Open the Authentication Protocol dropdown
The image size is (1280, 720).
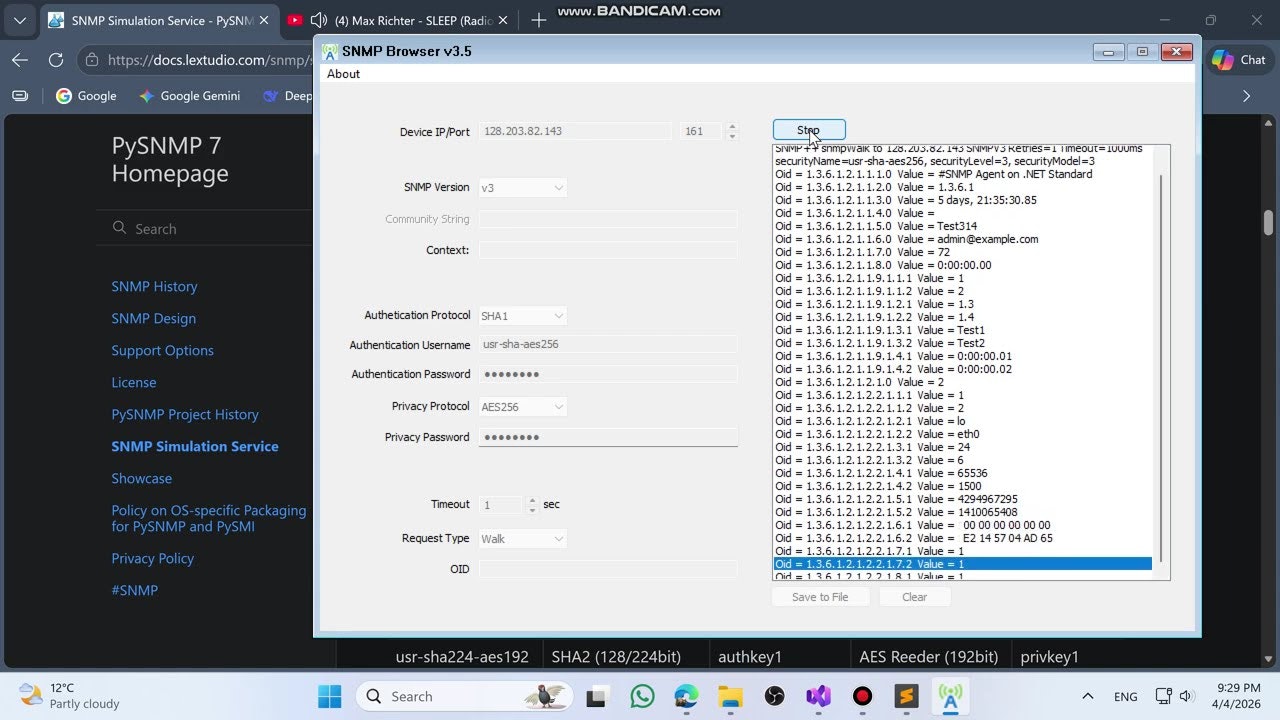pyautogui.click(x=522, y=316)
